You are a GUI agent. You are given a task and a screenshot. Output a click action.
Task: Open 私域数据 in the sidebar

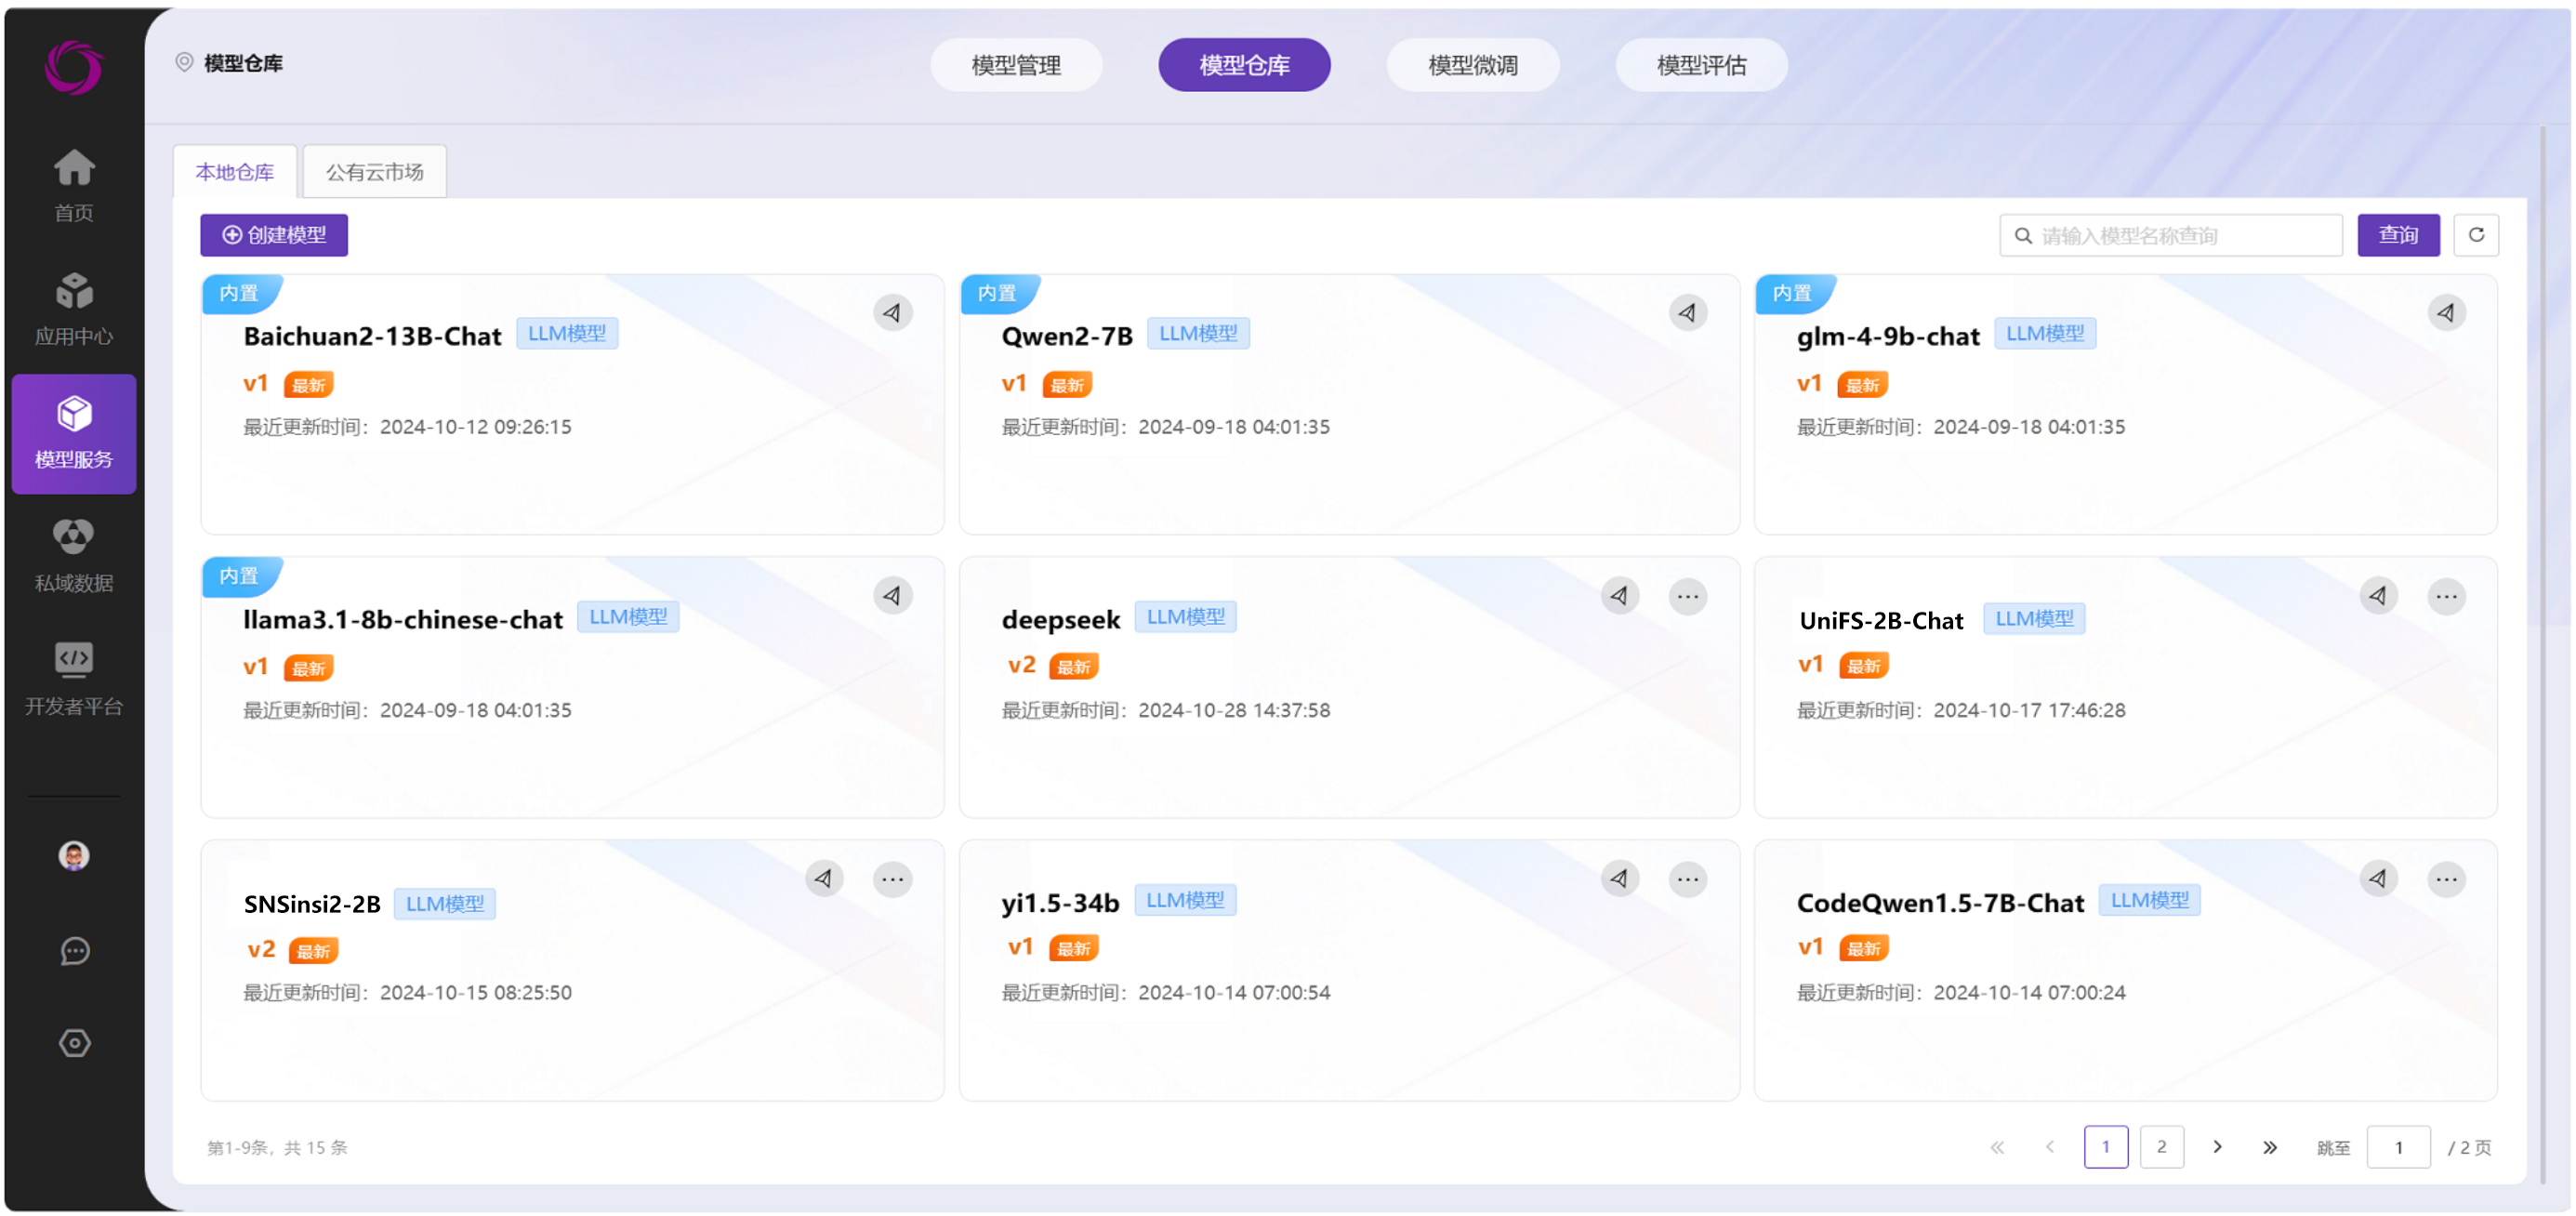[x=74, y=556]
